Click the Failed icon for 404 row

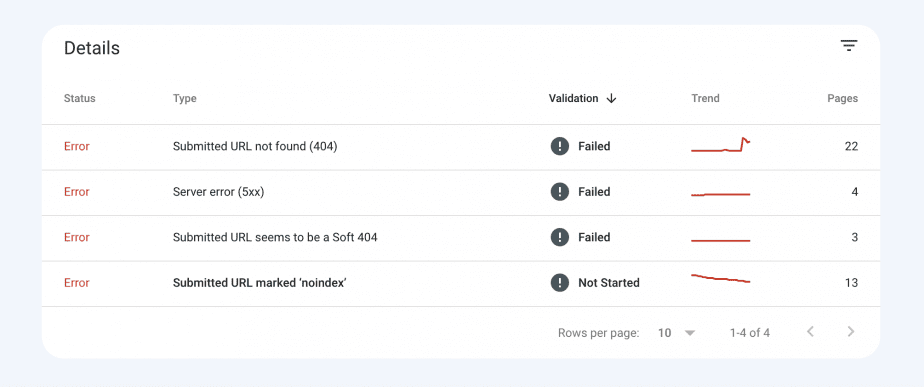[560, 146]
